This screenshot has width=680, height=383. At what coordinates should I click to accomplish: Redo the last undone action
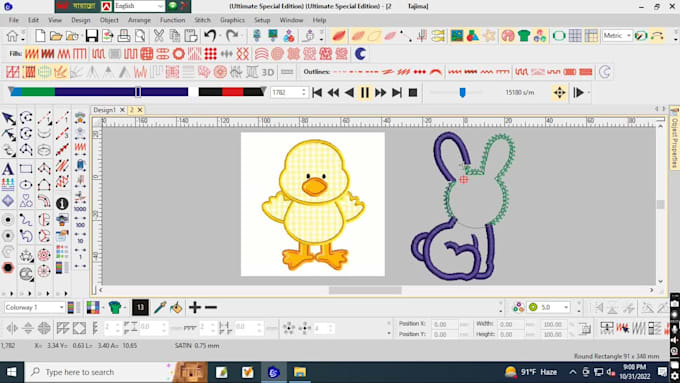click(x=232, y=36)
